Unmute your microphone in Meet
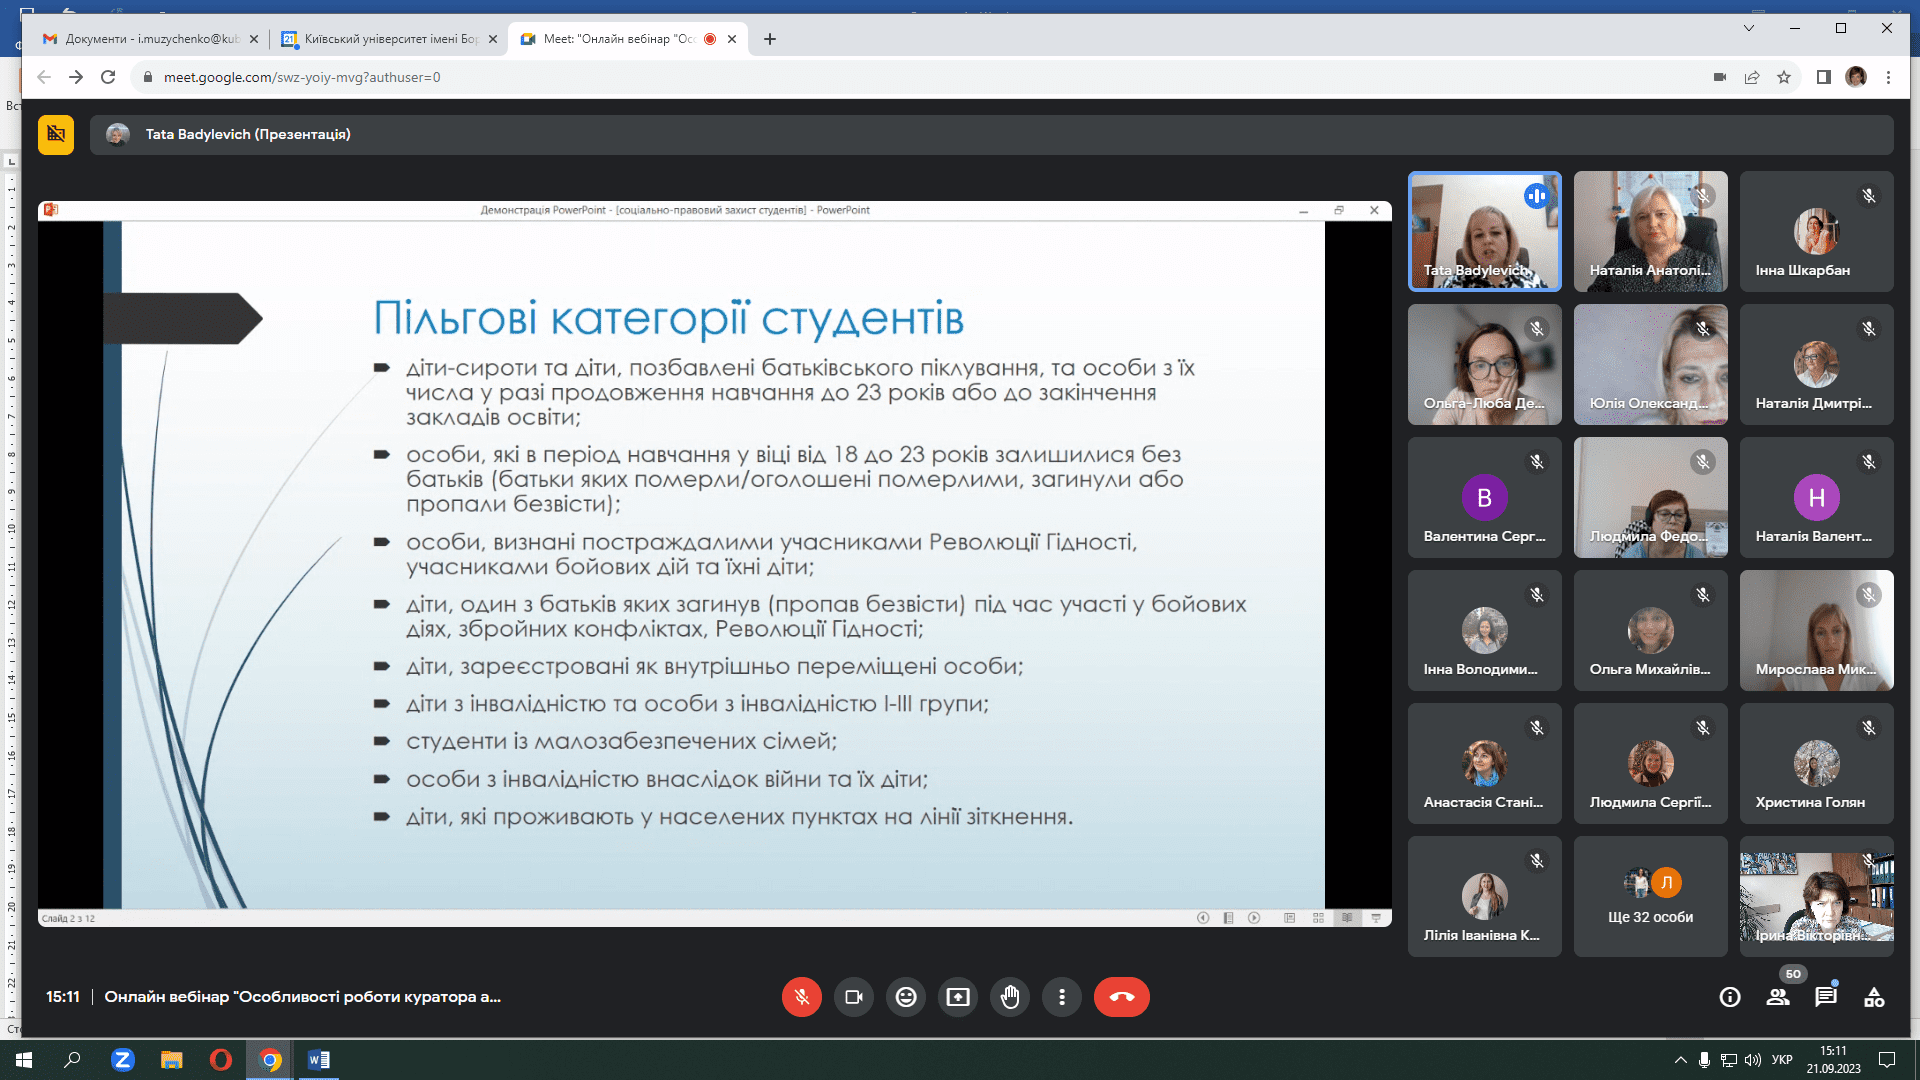This screenshot has height=1080, width=1920. (x=801, y=997)
